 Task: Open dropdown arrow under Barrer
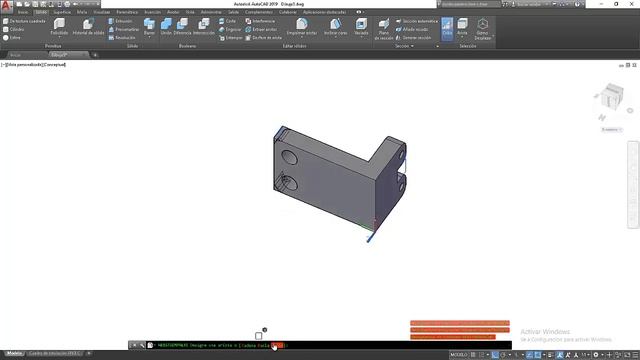149,37
